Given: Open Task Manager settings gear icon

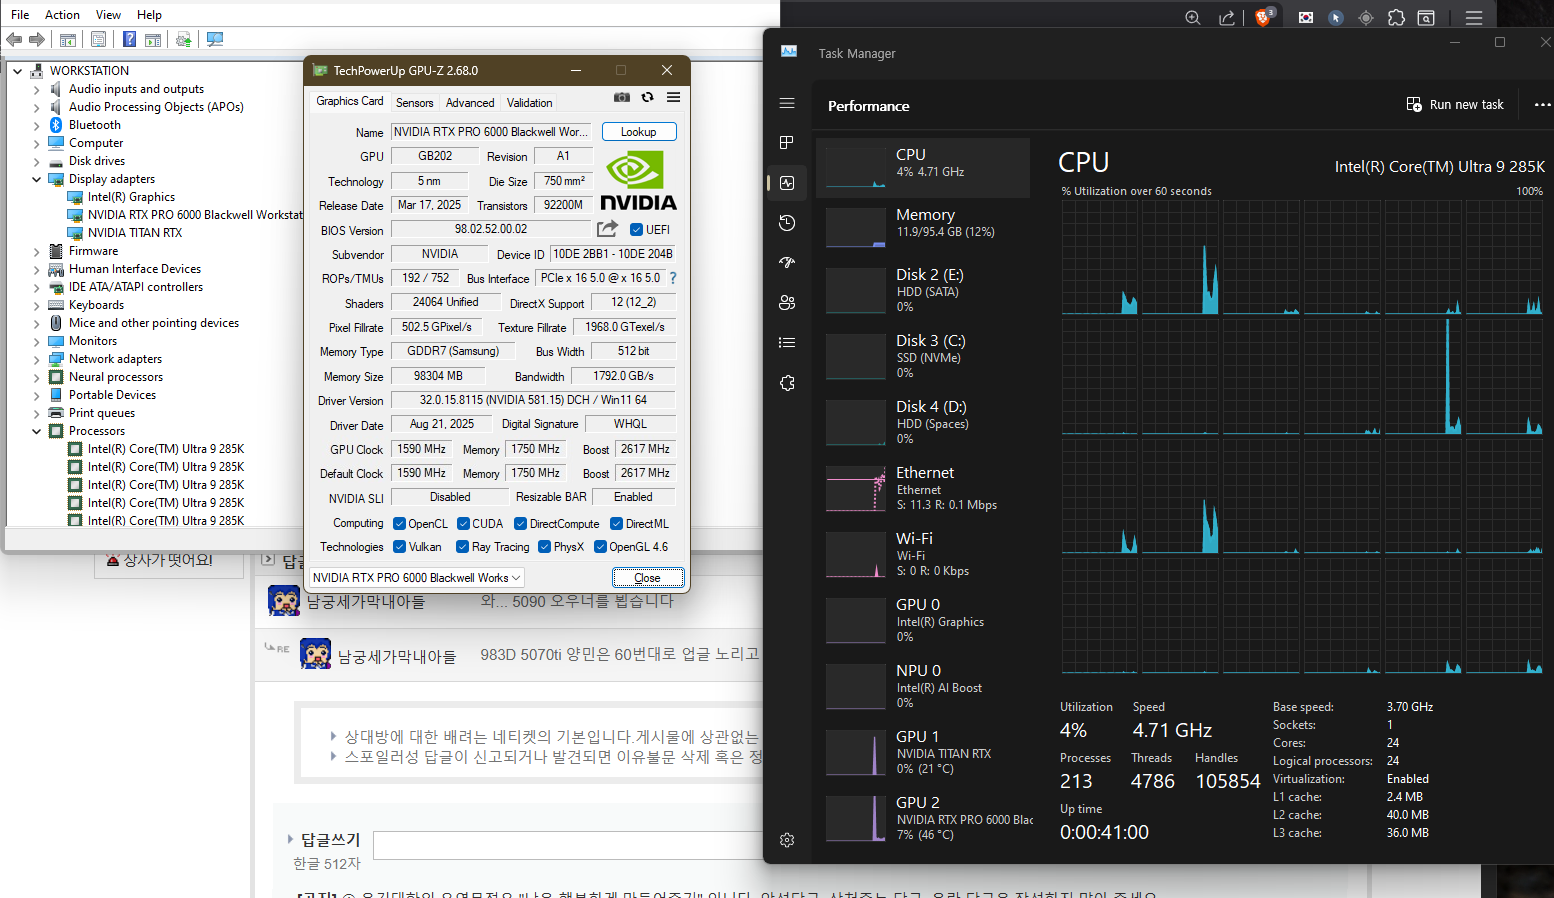Looking at the screenshot, I should click(787, 840).
